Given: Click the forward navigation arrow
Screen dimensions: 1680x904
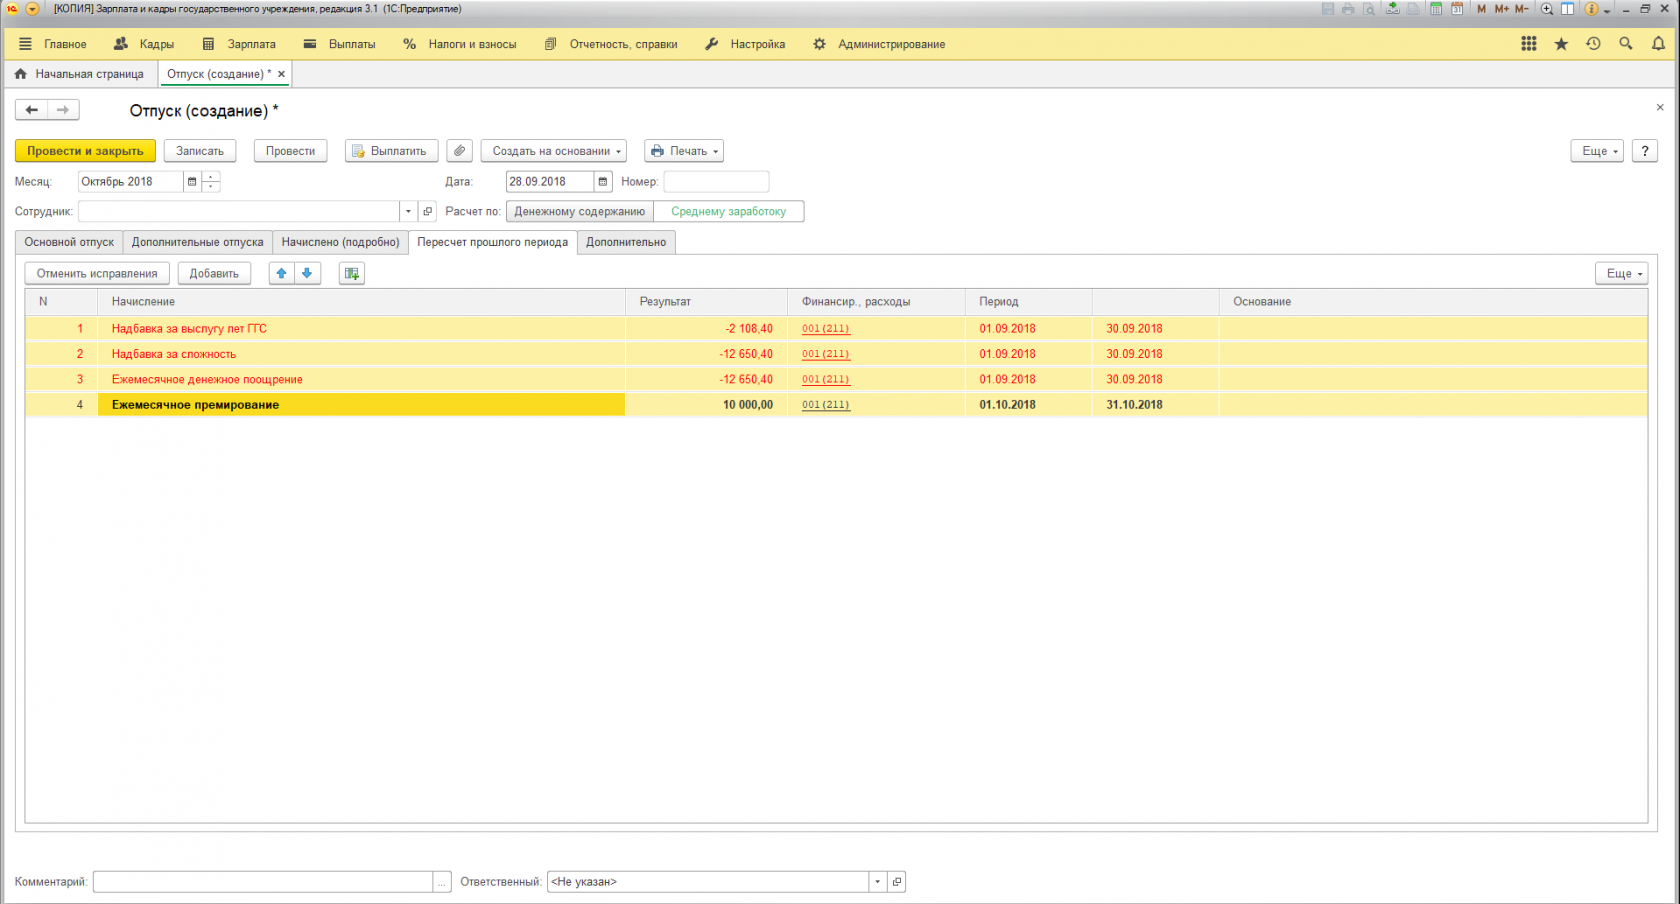Looking at the screenshot, I should click(x=63, y=110).
